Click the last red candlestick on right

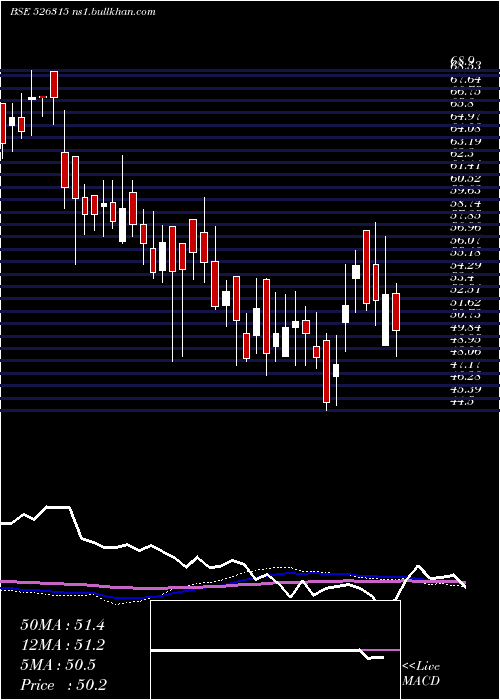click(396, 312)
